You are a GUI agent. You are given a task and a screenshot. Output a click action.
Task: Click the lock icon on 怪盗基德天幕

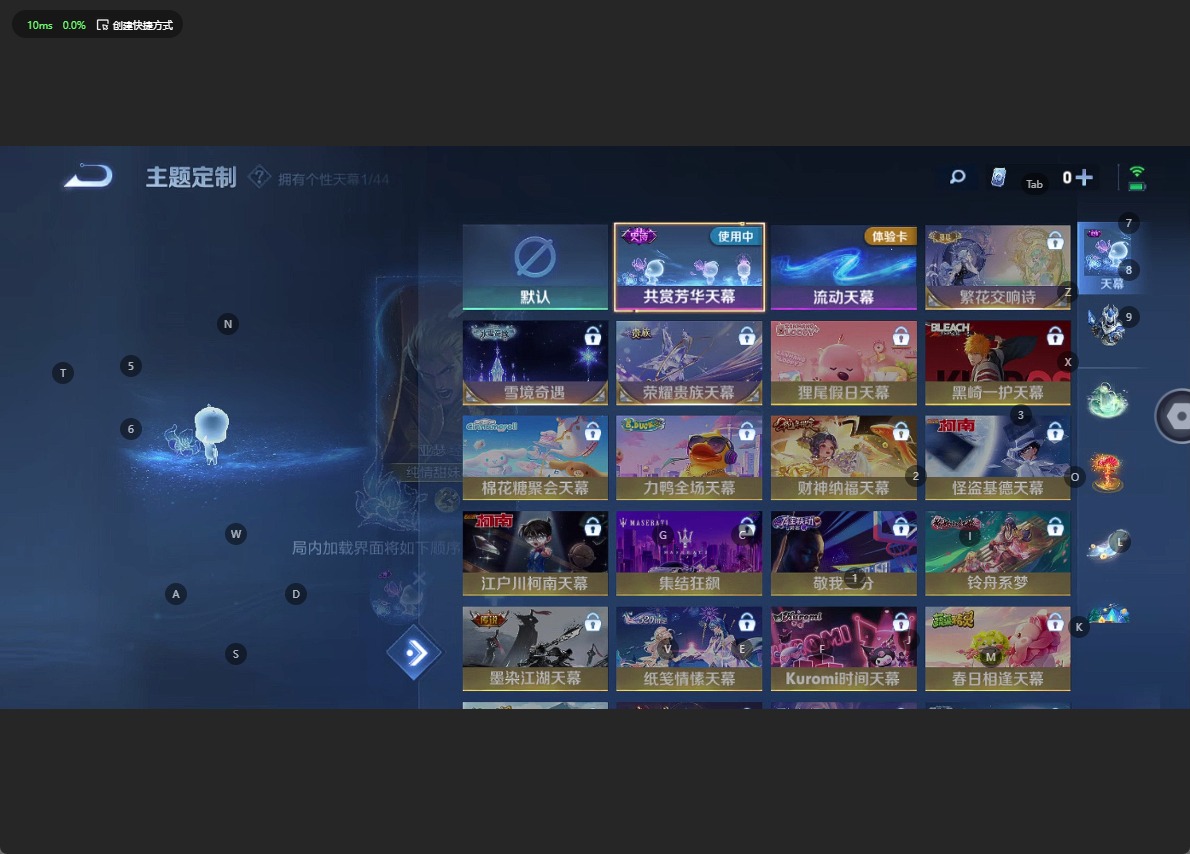1055,431
